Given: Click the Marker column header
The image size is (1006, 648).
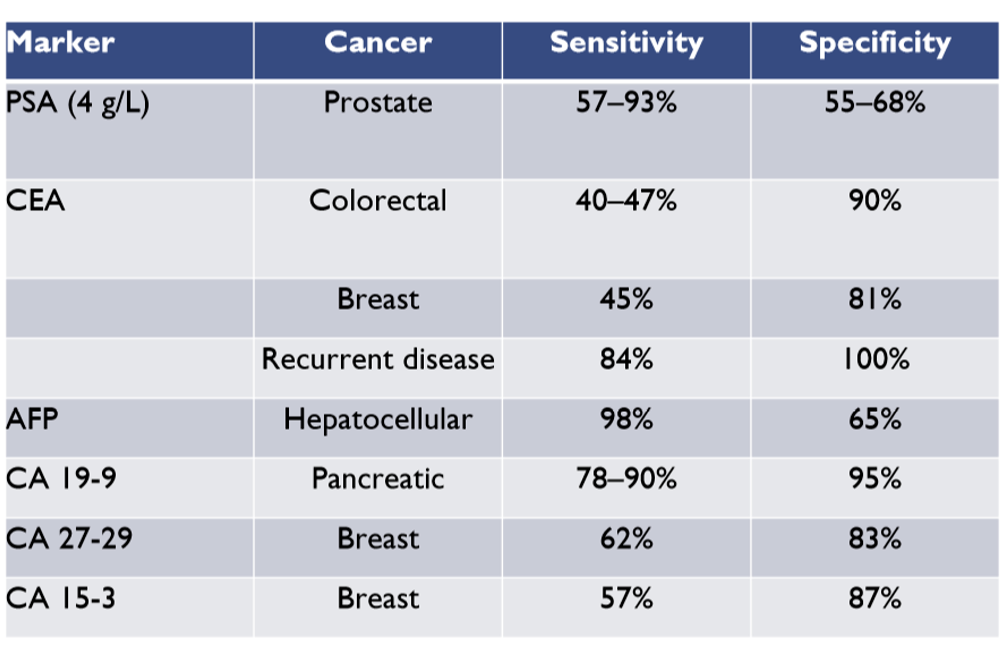Looking at the screenshot, I should click(x=61, y=43).
